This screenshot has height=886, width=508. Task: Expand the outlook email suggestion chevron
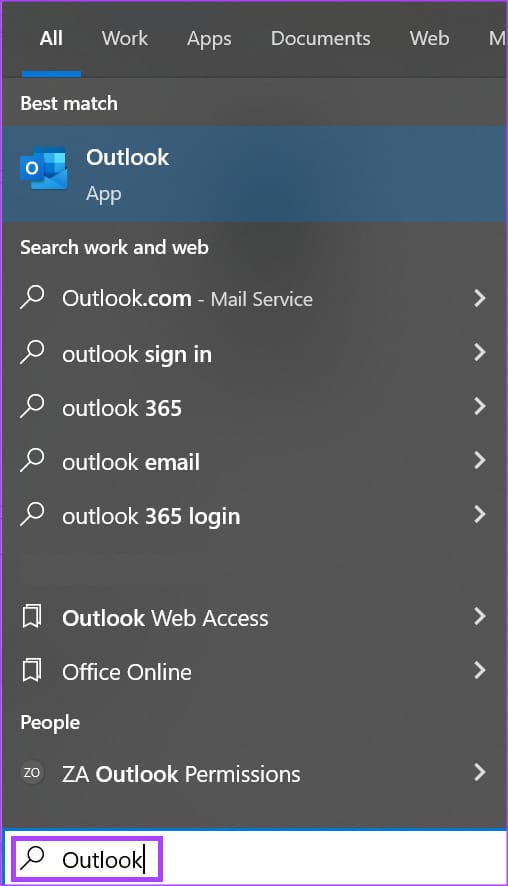pos(479,460)
